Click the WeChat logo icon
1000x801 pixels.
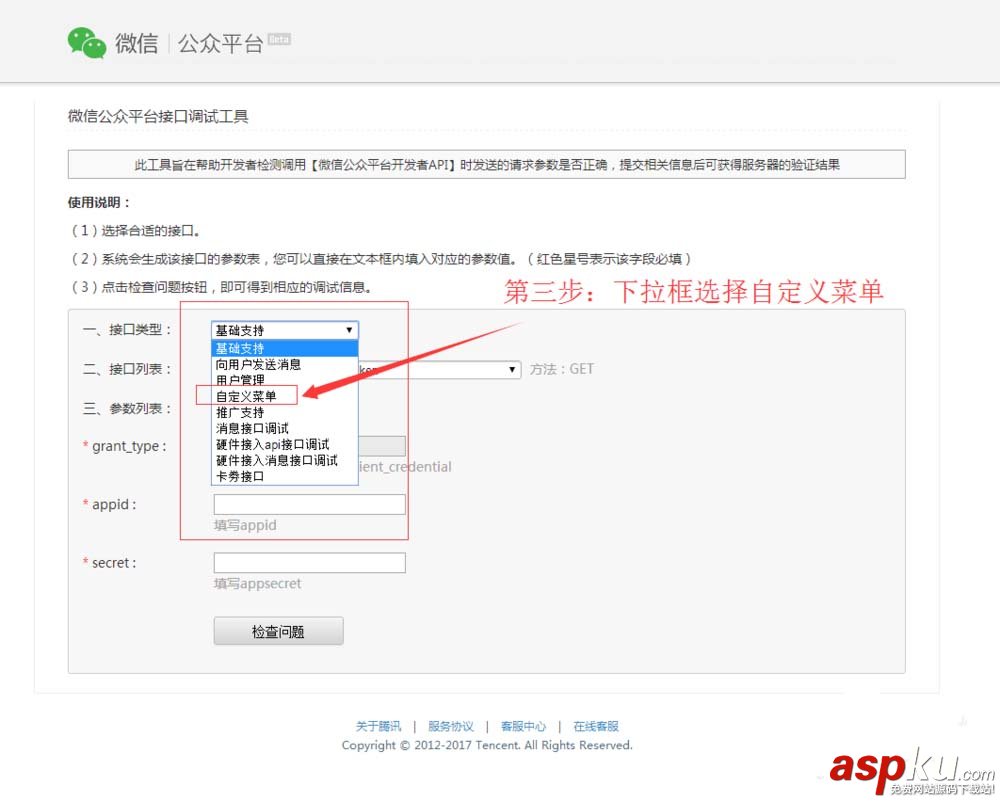[x=86, y=41]
